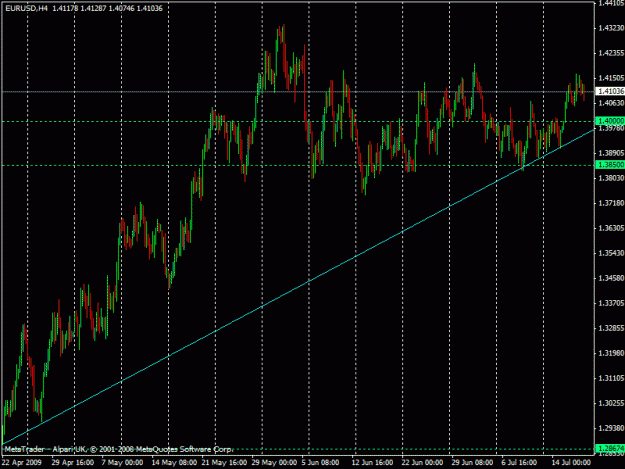Image resolution: width=625 pixels, height=469 pixels.
Task: Click the 1.38030 price axis label
Action: 611,178
